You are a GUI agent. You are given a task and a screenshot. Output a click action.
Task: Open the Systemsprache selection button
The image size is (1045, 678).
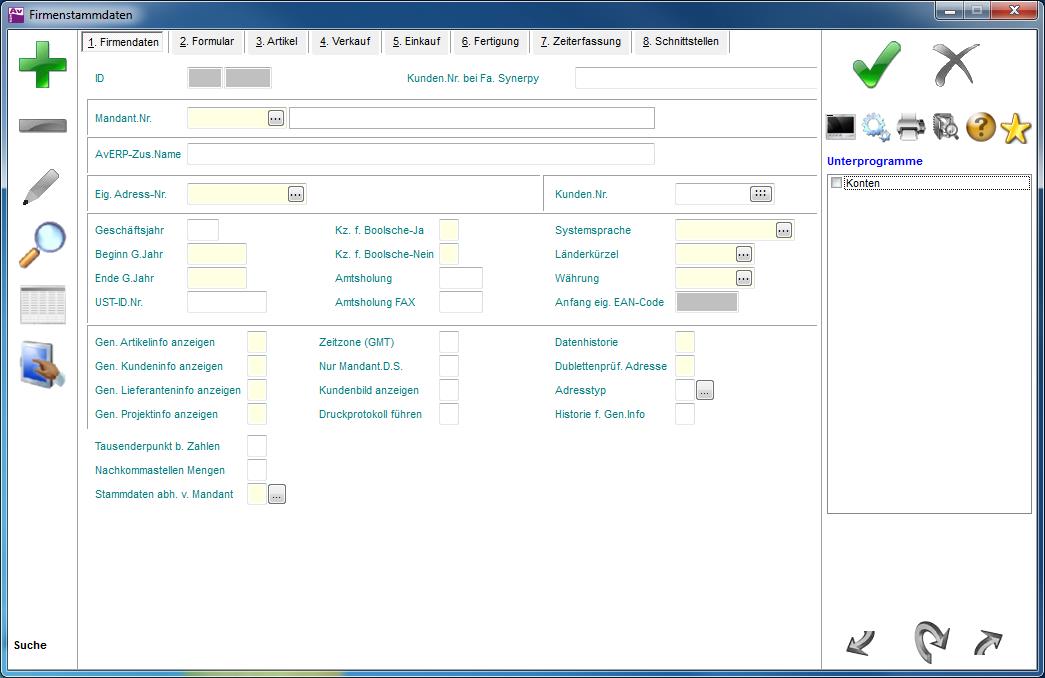pos(784,230)
